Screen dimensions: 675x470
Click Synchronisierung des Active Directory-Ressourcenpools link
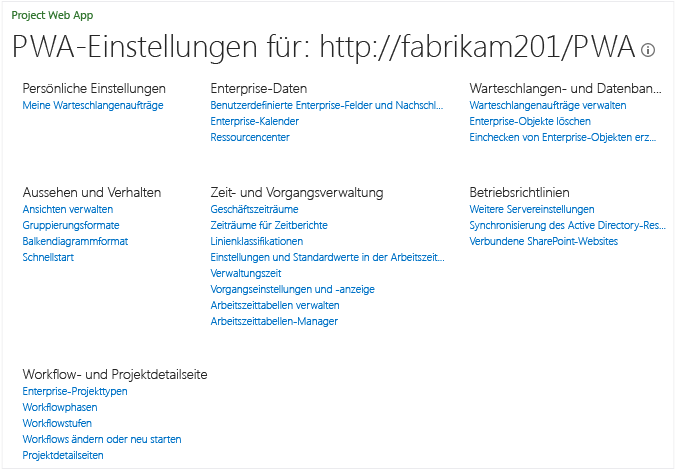(x=567, y=226)
